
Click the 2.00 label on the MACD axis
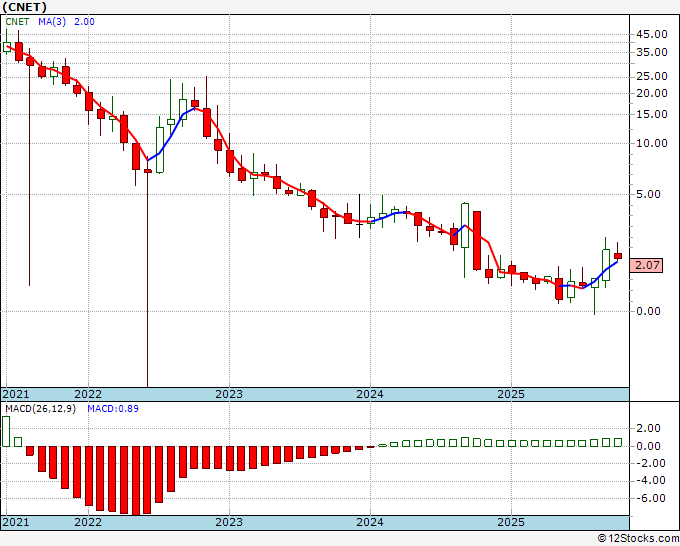pos(648,428)
